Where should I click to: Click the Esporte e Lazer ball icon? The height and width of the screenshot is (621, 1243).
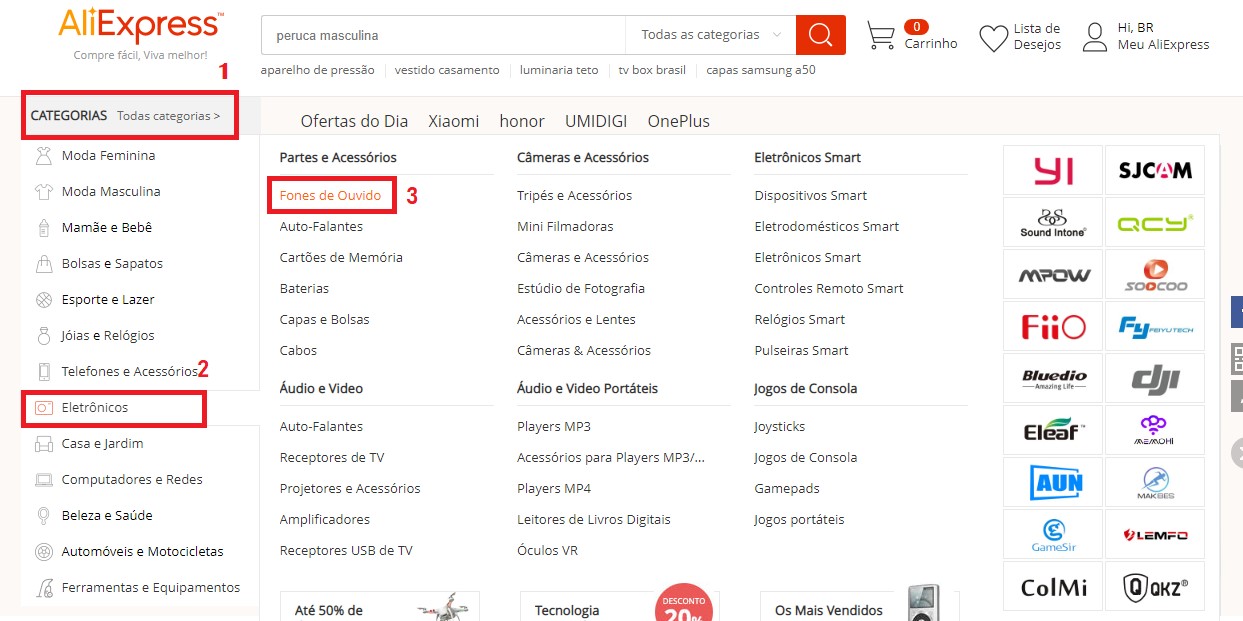[43, 299]
